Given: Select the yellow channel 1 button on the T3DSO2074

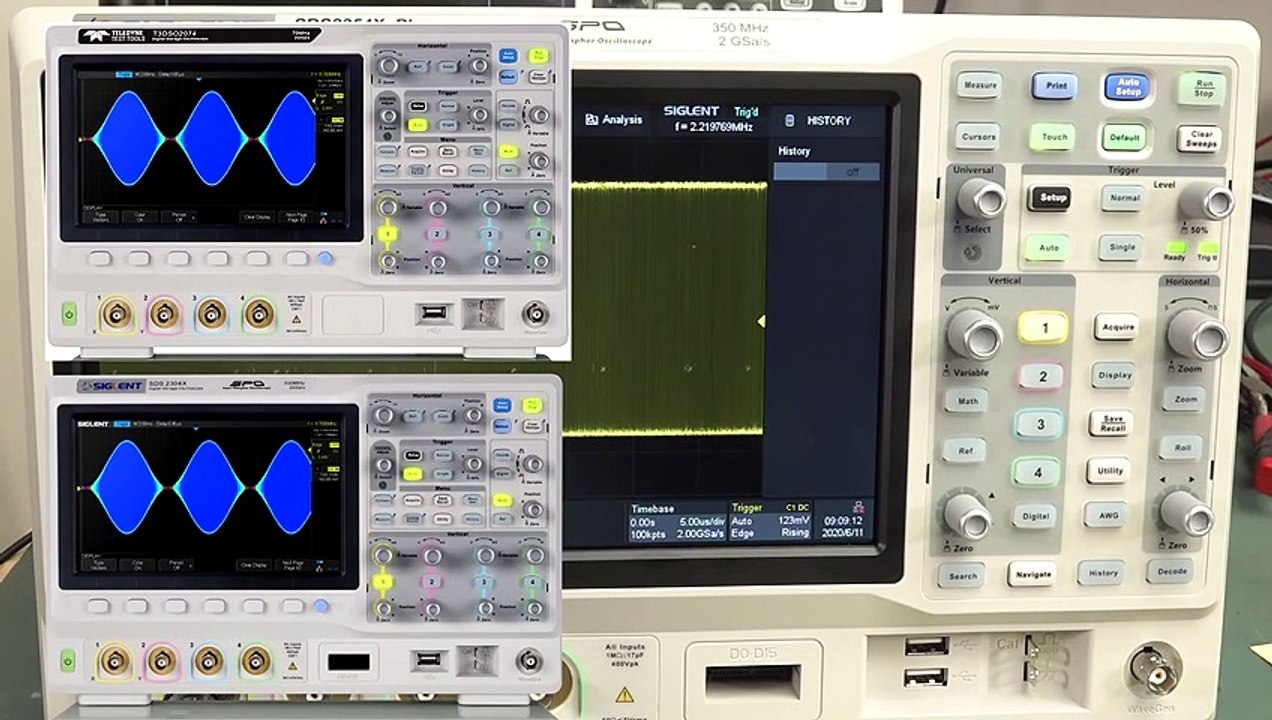Looking at the screenshot, I should tap(386, 233).
